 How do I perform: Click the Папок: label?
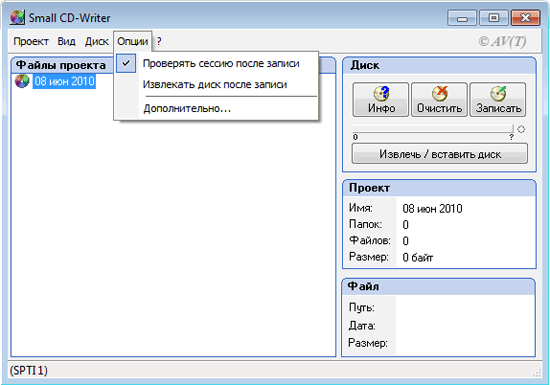[x=365, y=224]
